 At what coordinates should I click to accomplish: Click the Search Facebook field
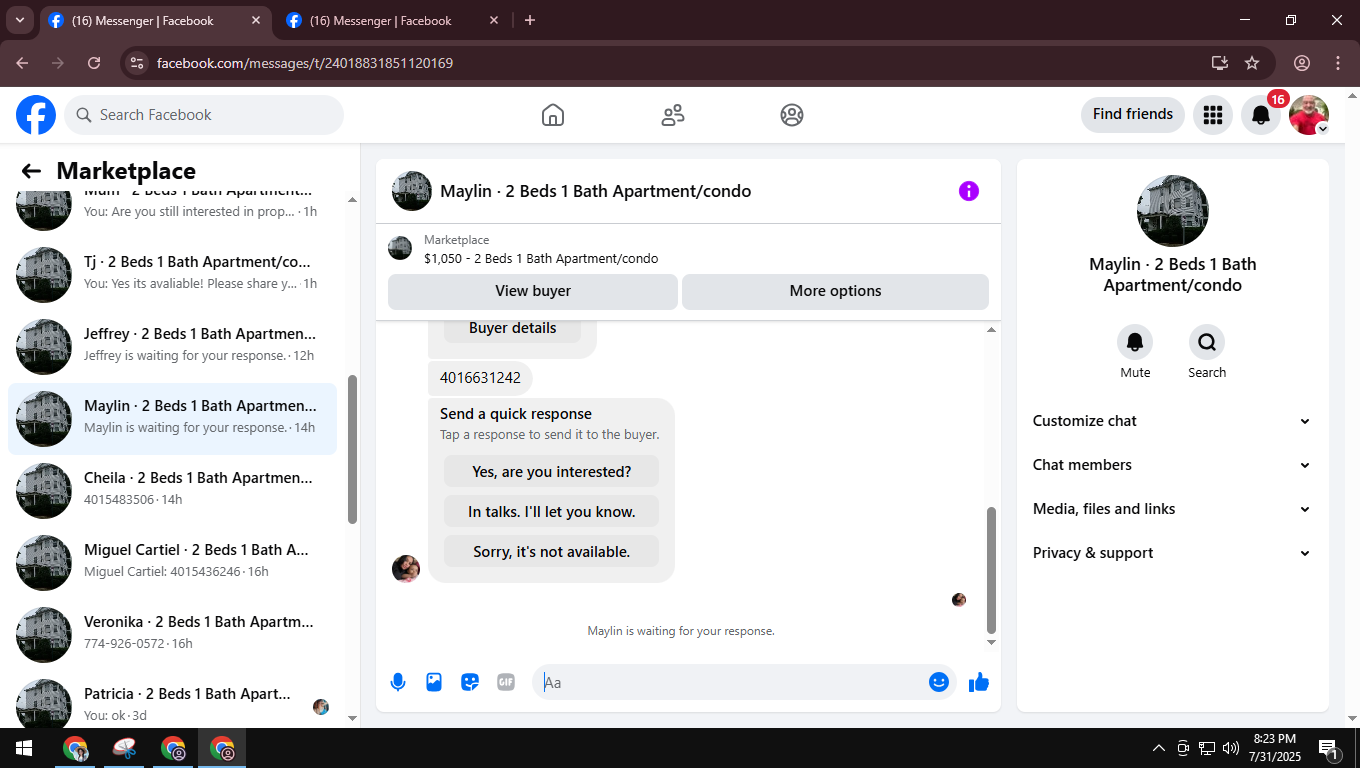204,115
